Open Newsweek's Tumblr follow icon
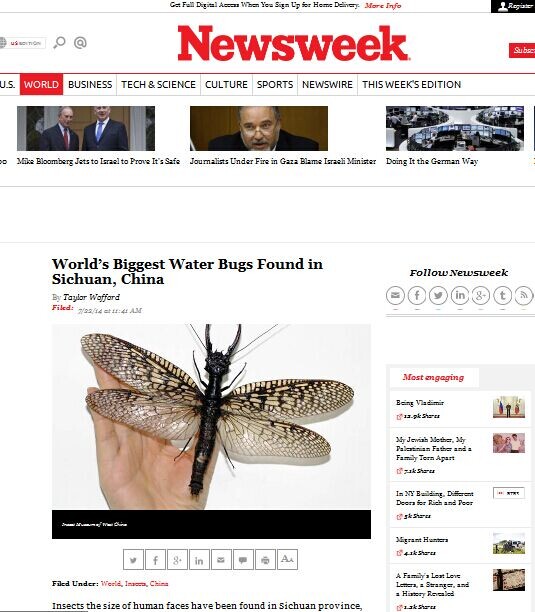 [x=503, y=295]
